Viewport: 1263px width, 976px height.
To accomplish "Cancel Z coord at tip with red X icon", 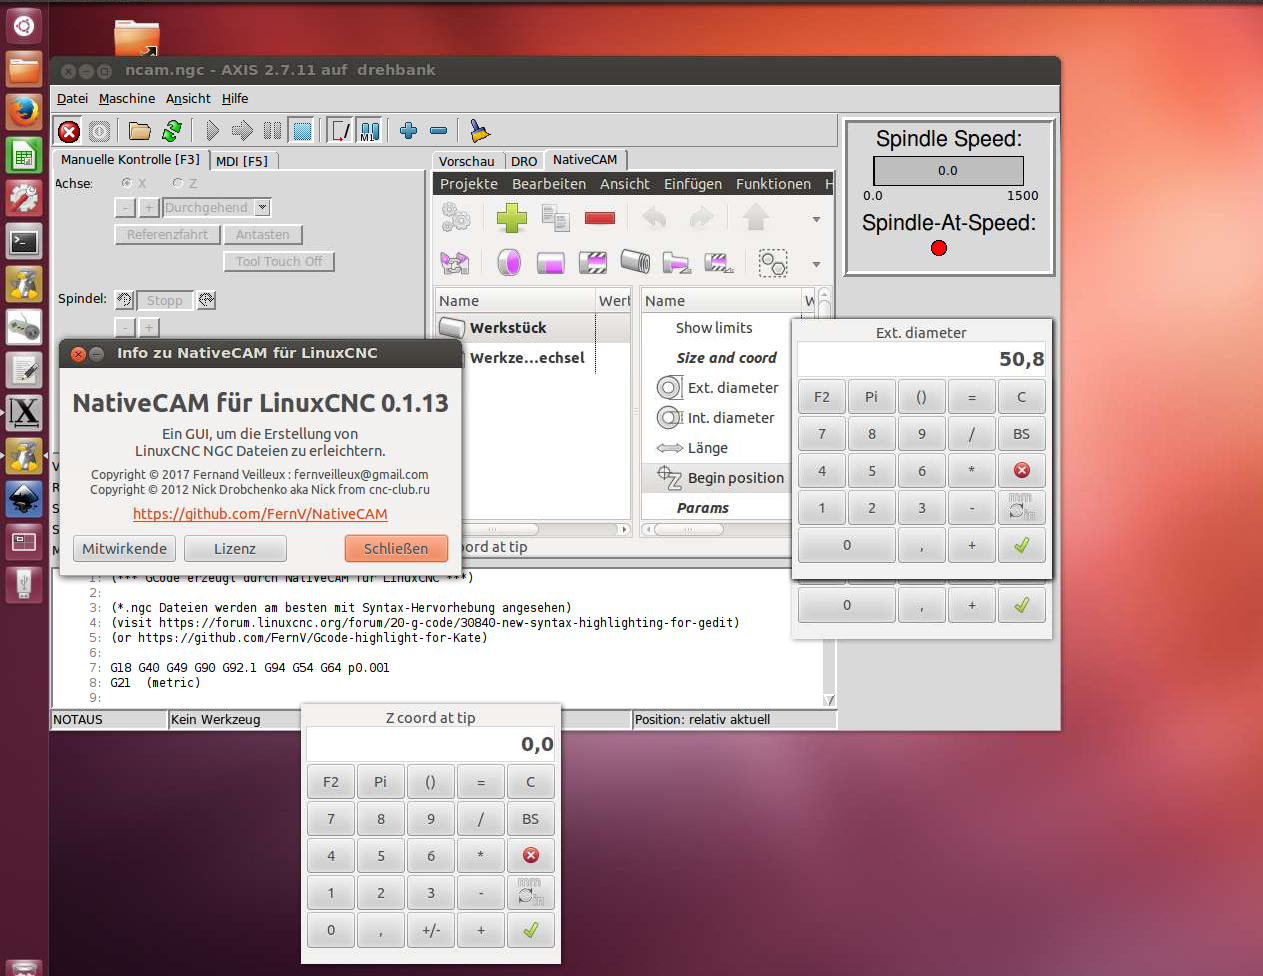I will point(530,855).
